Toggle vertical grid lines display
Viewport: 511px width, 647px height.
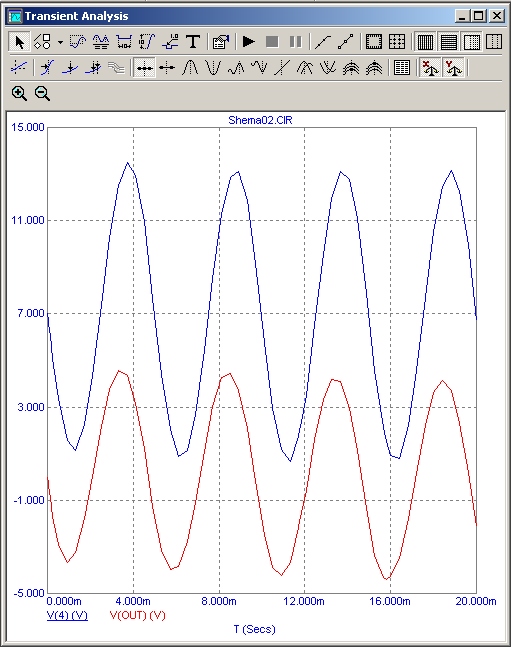(425, 42)
